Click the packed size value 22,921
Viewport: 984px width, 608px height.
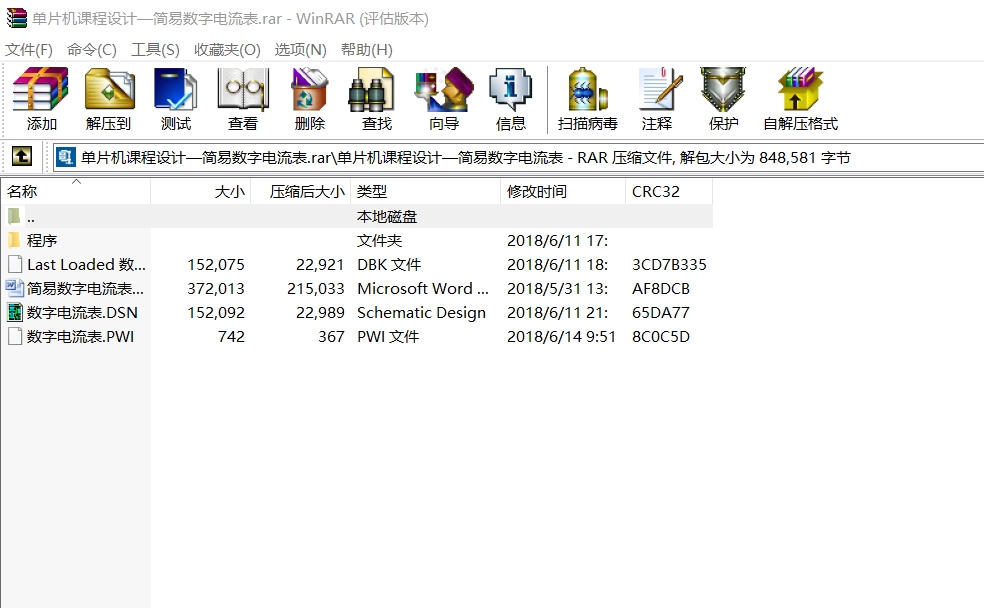[x=320, y=264]
